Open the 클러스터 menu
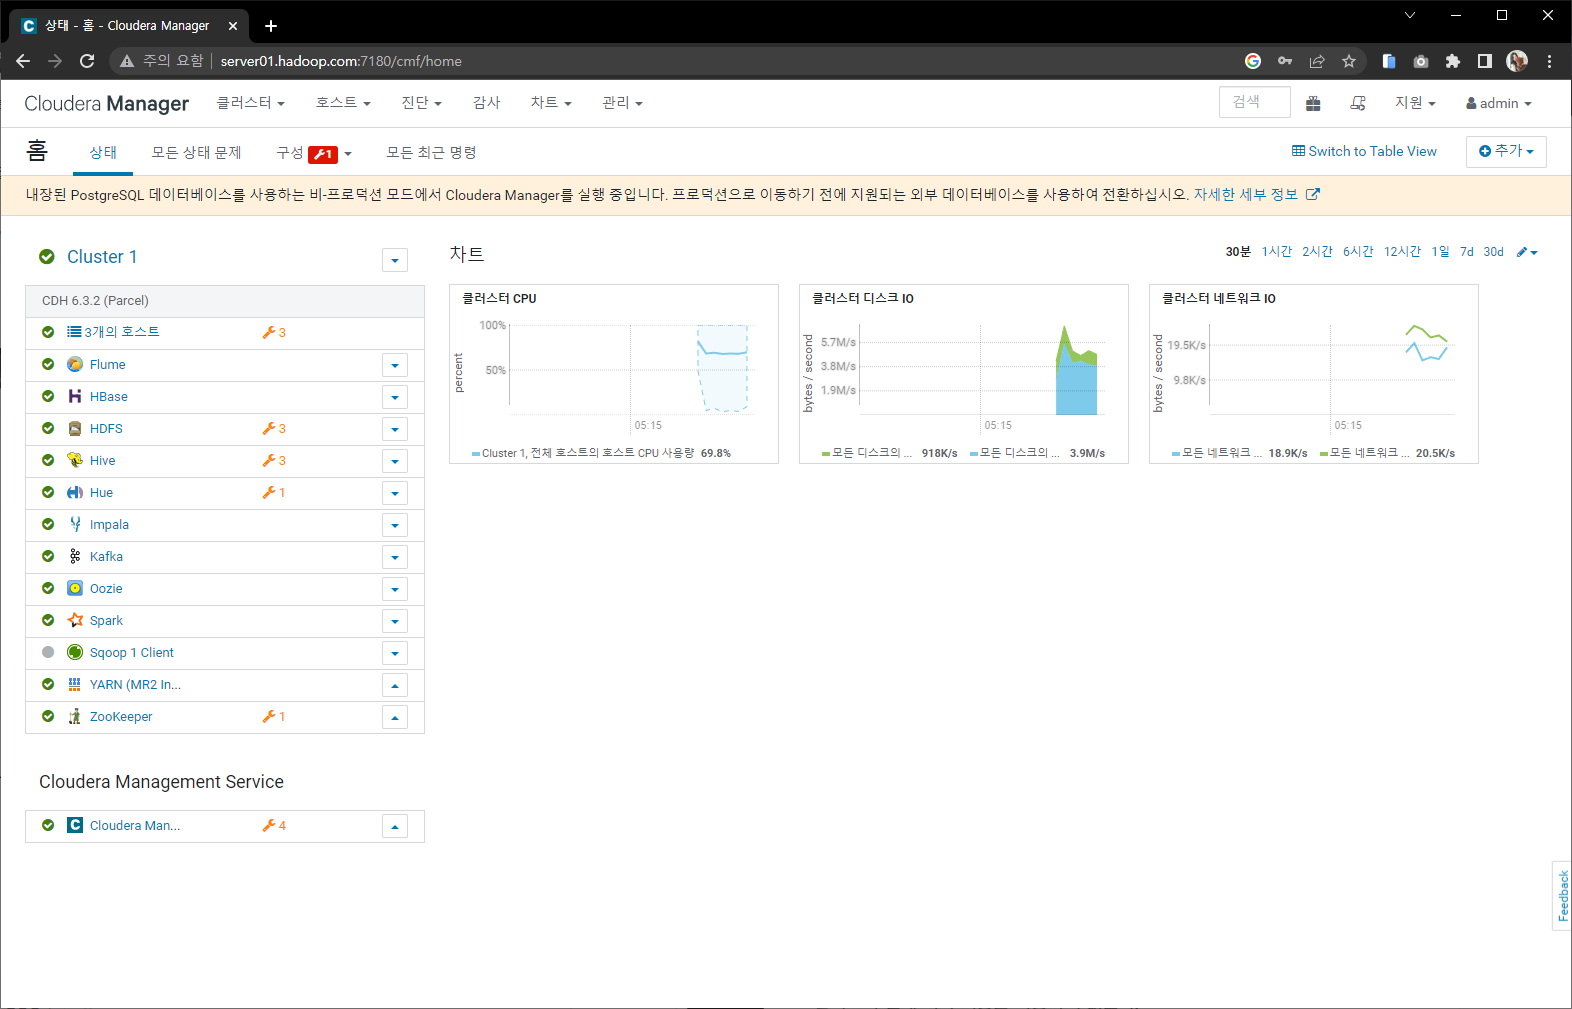Image resolution: width=1572 pixels, height=1009 pixels. click(x=251, y=103)
